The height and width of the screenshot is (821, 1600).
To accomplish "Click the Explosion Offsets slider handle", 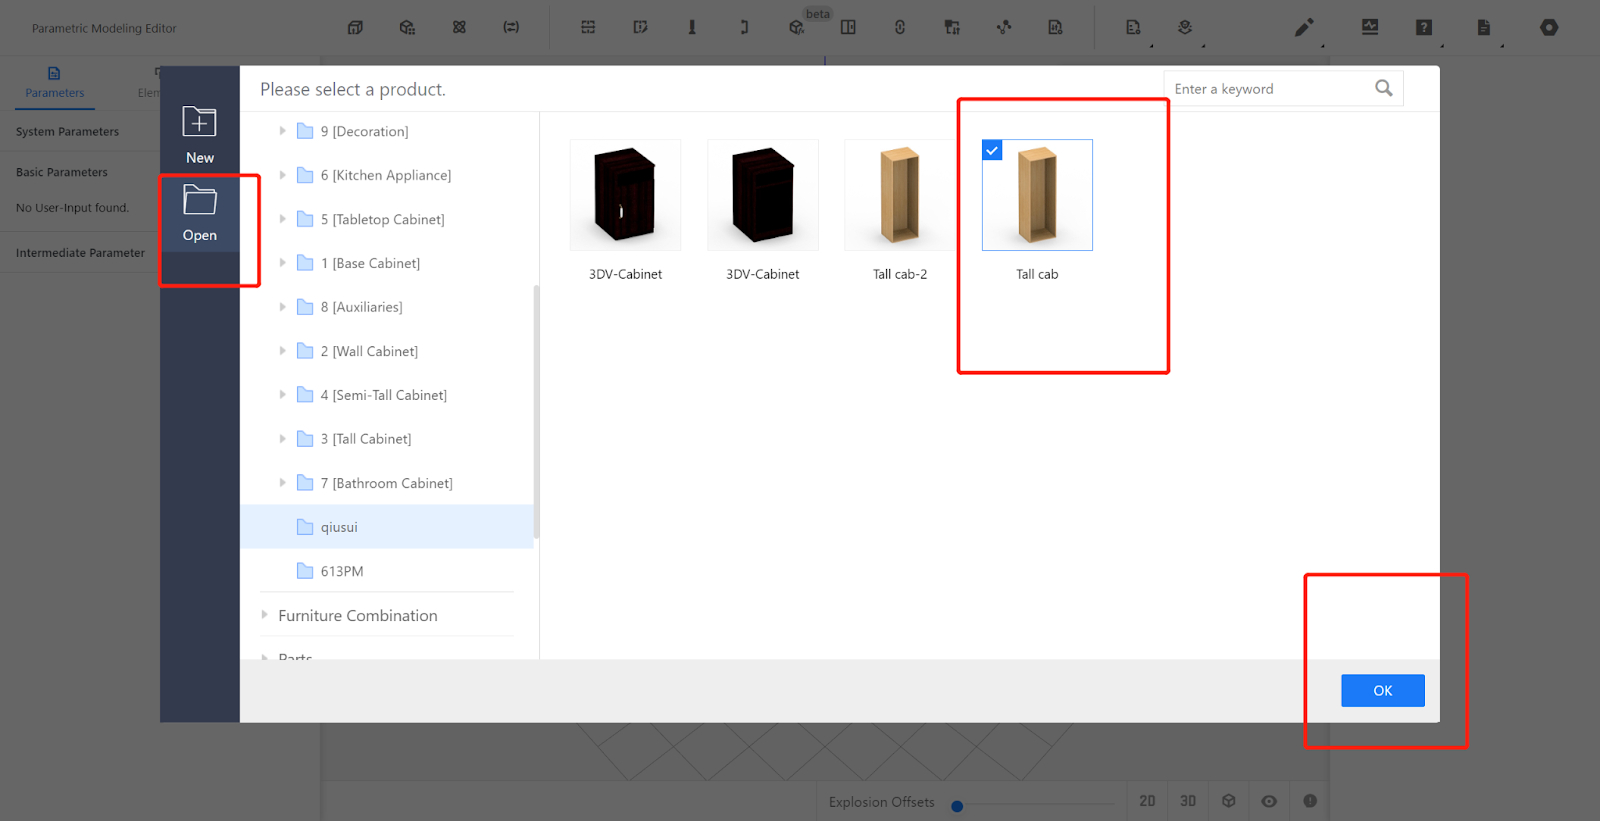I will point(957,806).
